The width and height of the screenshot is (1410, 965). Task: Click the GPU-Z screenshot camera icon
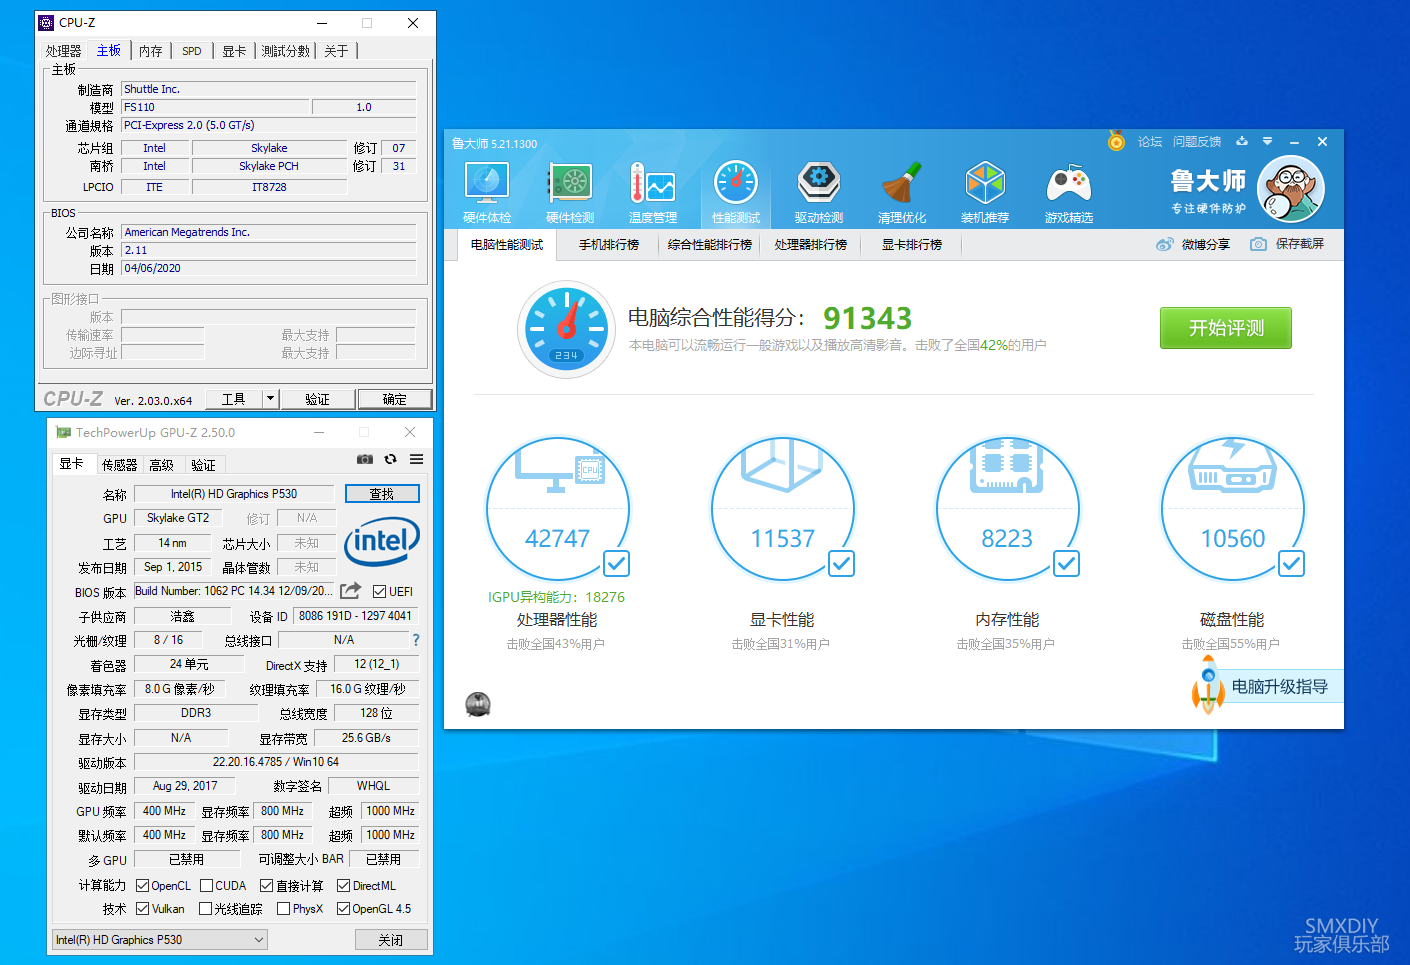click(x=365, y=459)
